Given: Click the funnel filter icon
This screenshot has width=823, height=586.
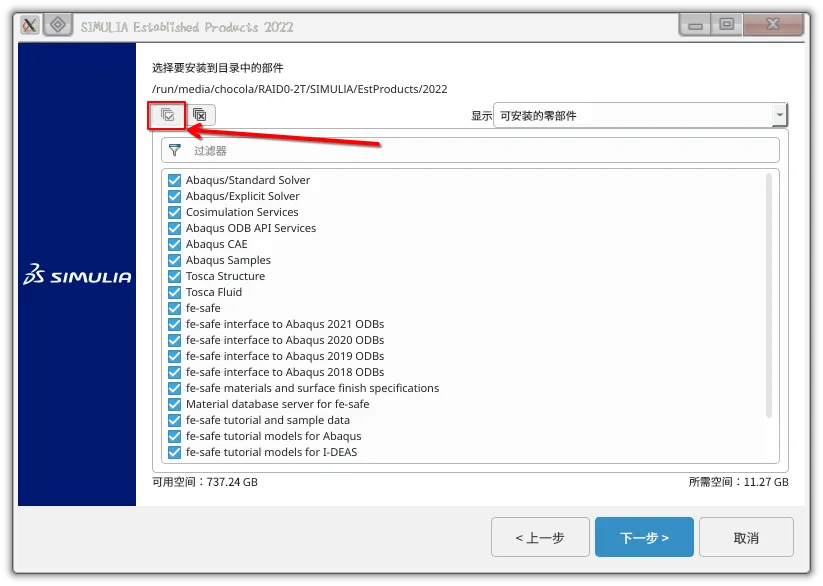Looking at the screenshot, I should point(175,150).
